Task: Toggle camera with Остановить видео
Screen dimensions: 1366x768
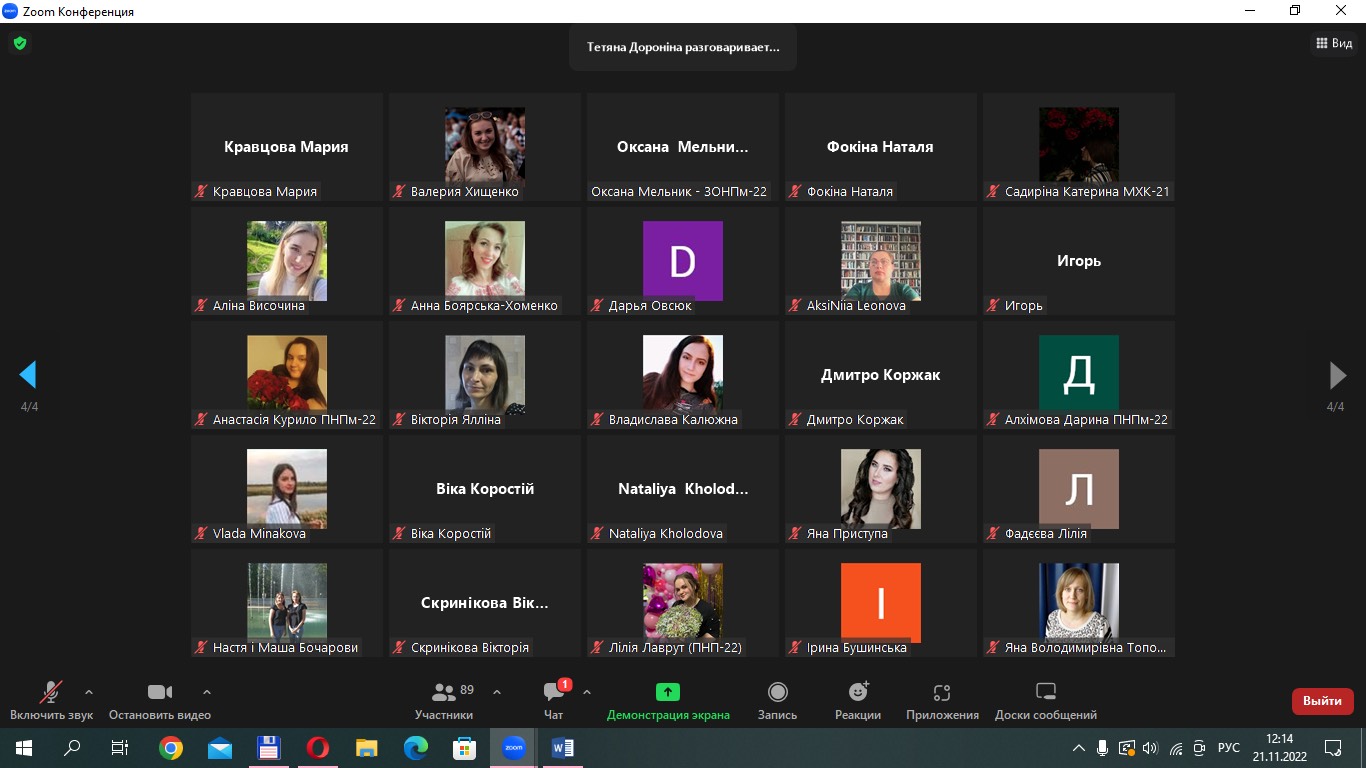Action: coord(159,692)
